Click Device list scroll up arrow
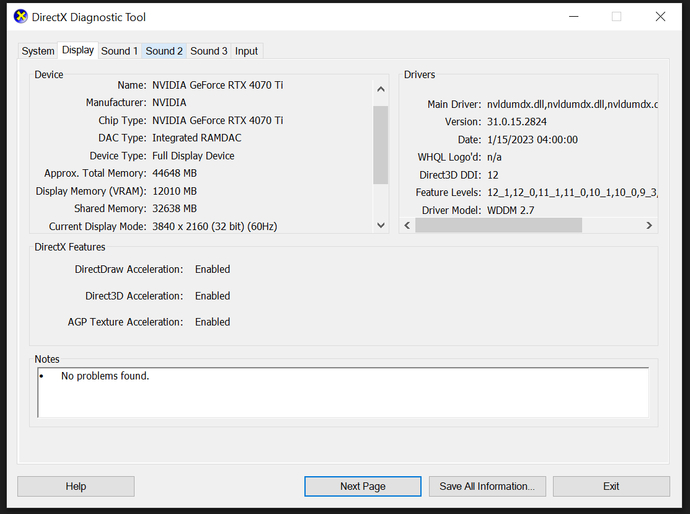 pos(381,89)
